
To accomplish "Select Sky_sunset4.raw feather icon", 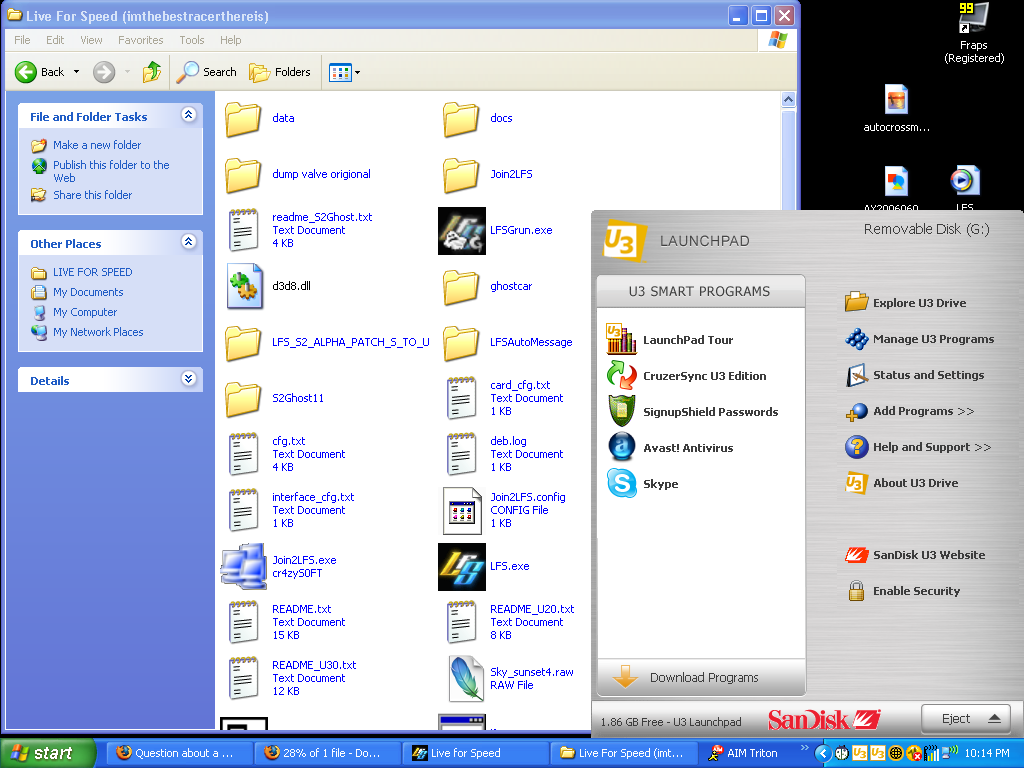I will [466, 679].
